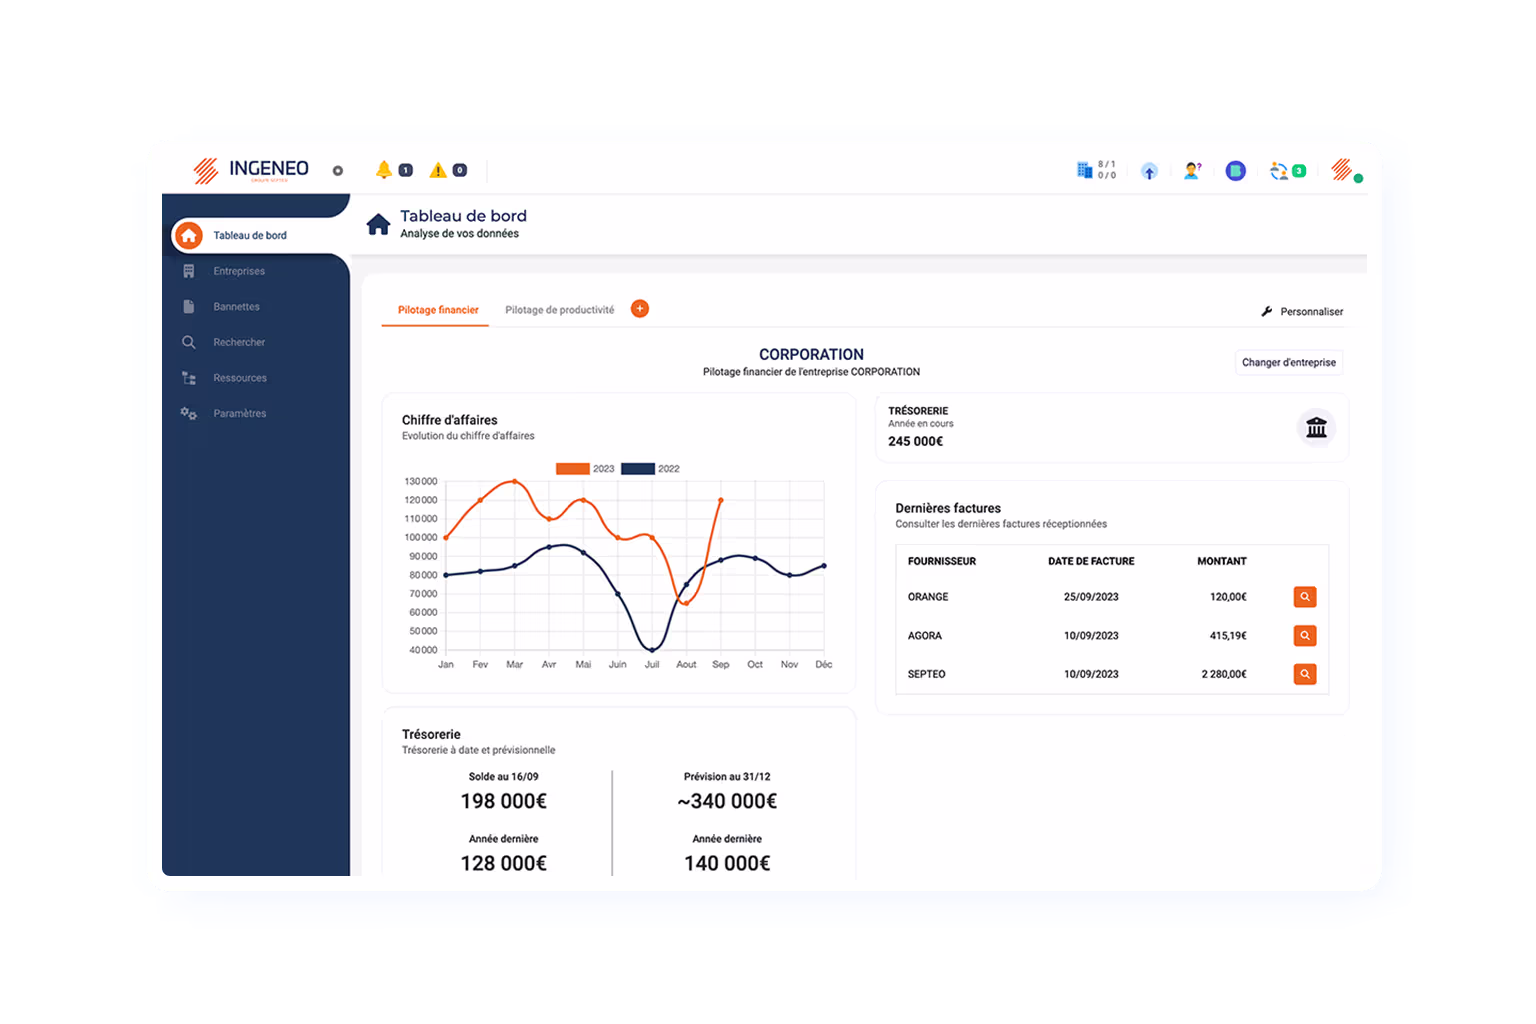Open Ressources in the sidebar

pos(240,378)
